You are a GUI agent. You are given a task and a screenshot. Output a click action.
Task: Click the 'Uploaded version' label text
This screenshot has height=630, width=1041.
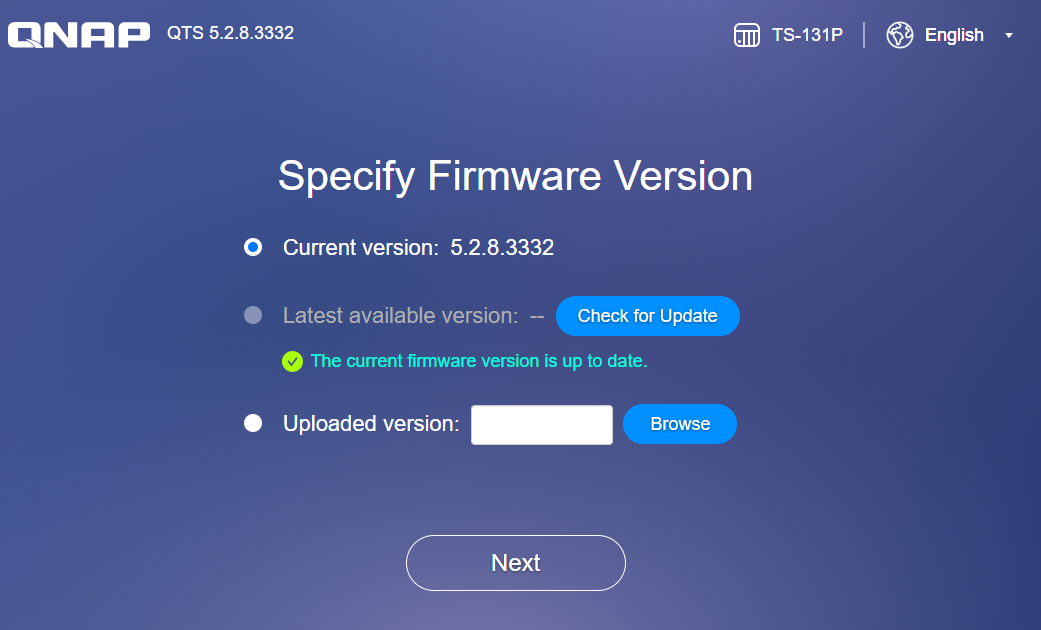click(x=371, y=424)
